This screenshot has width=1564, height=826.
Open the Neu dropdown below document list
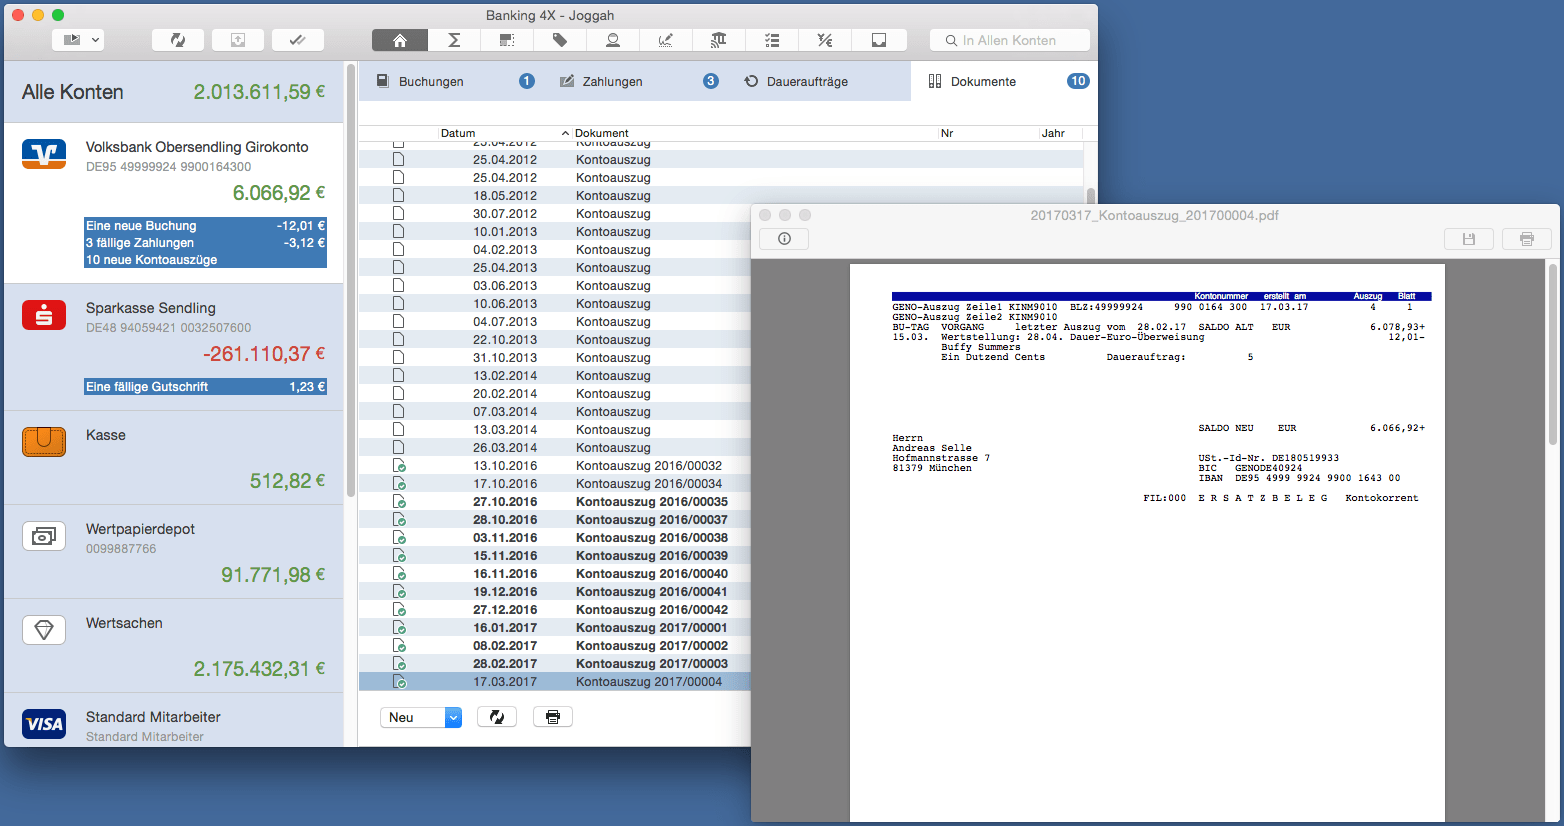[x=421, y=717]
